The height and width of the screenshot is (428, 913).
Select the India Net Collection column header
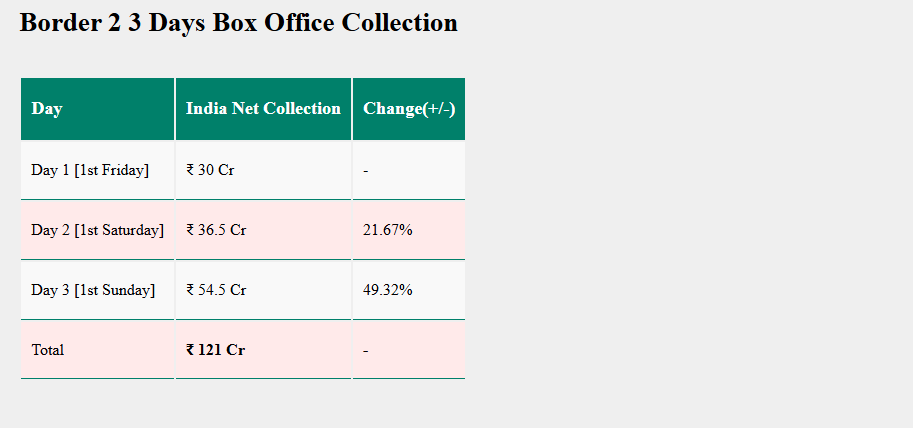click(x=263, y=108)
